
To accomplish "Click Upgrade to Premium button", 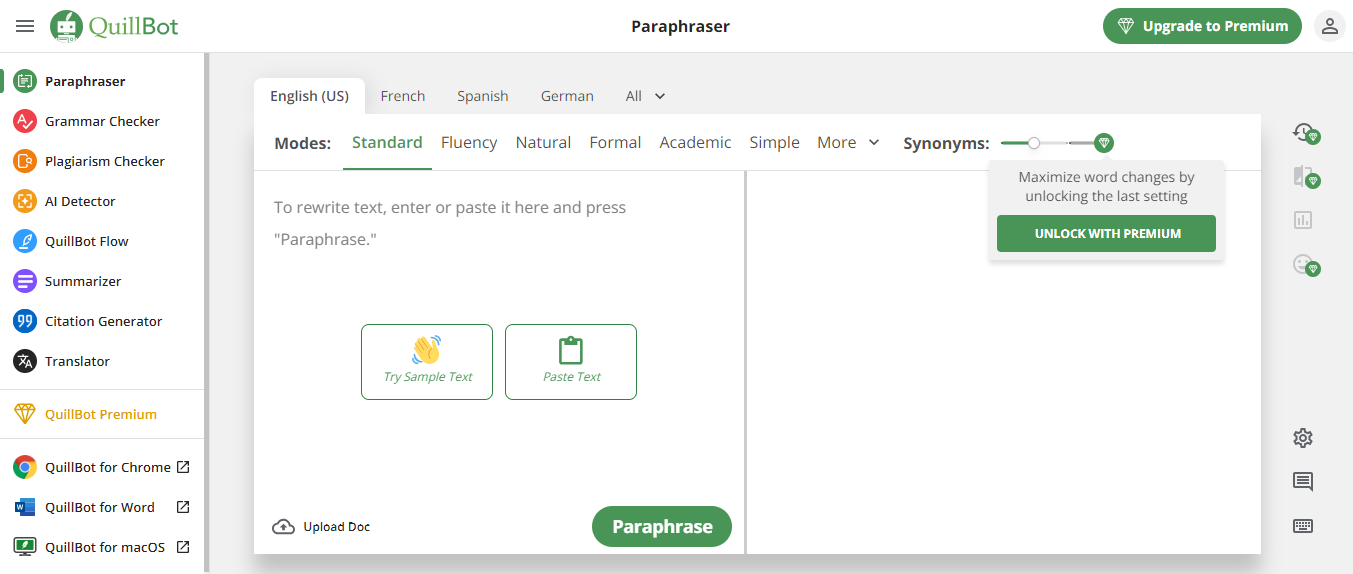I will click(1202, 27).
